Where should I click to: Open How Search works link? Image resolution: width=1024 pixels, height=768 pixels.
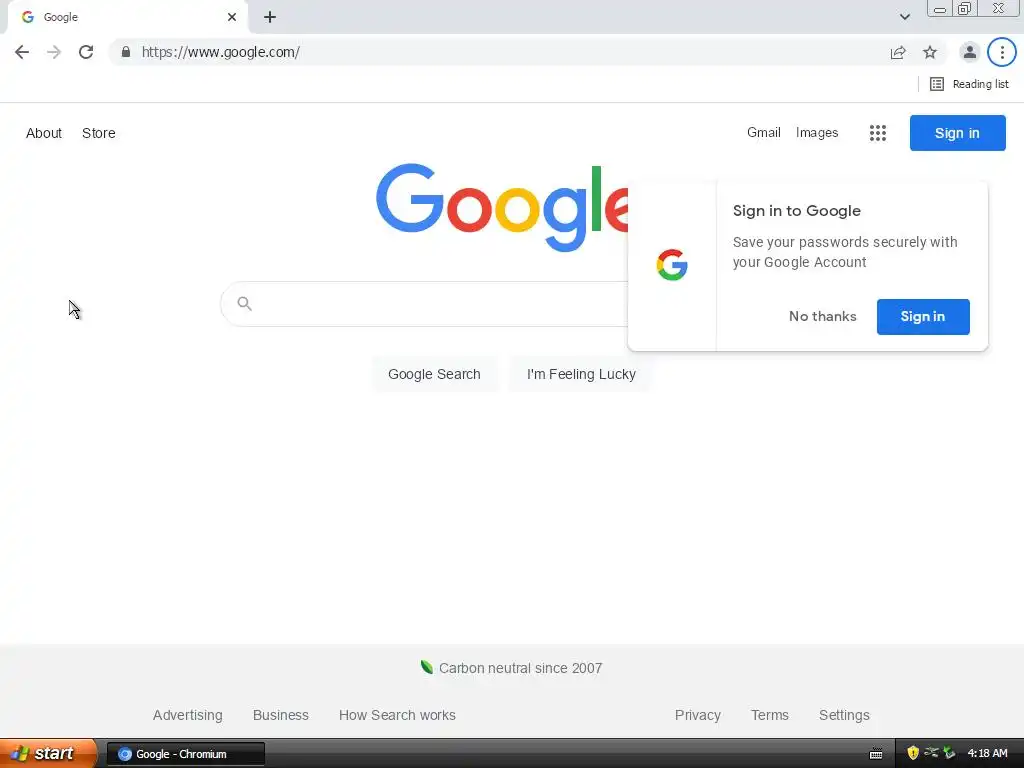pos(397,715)
